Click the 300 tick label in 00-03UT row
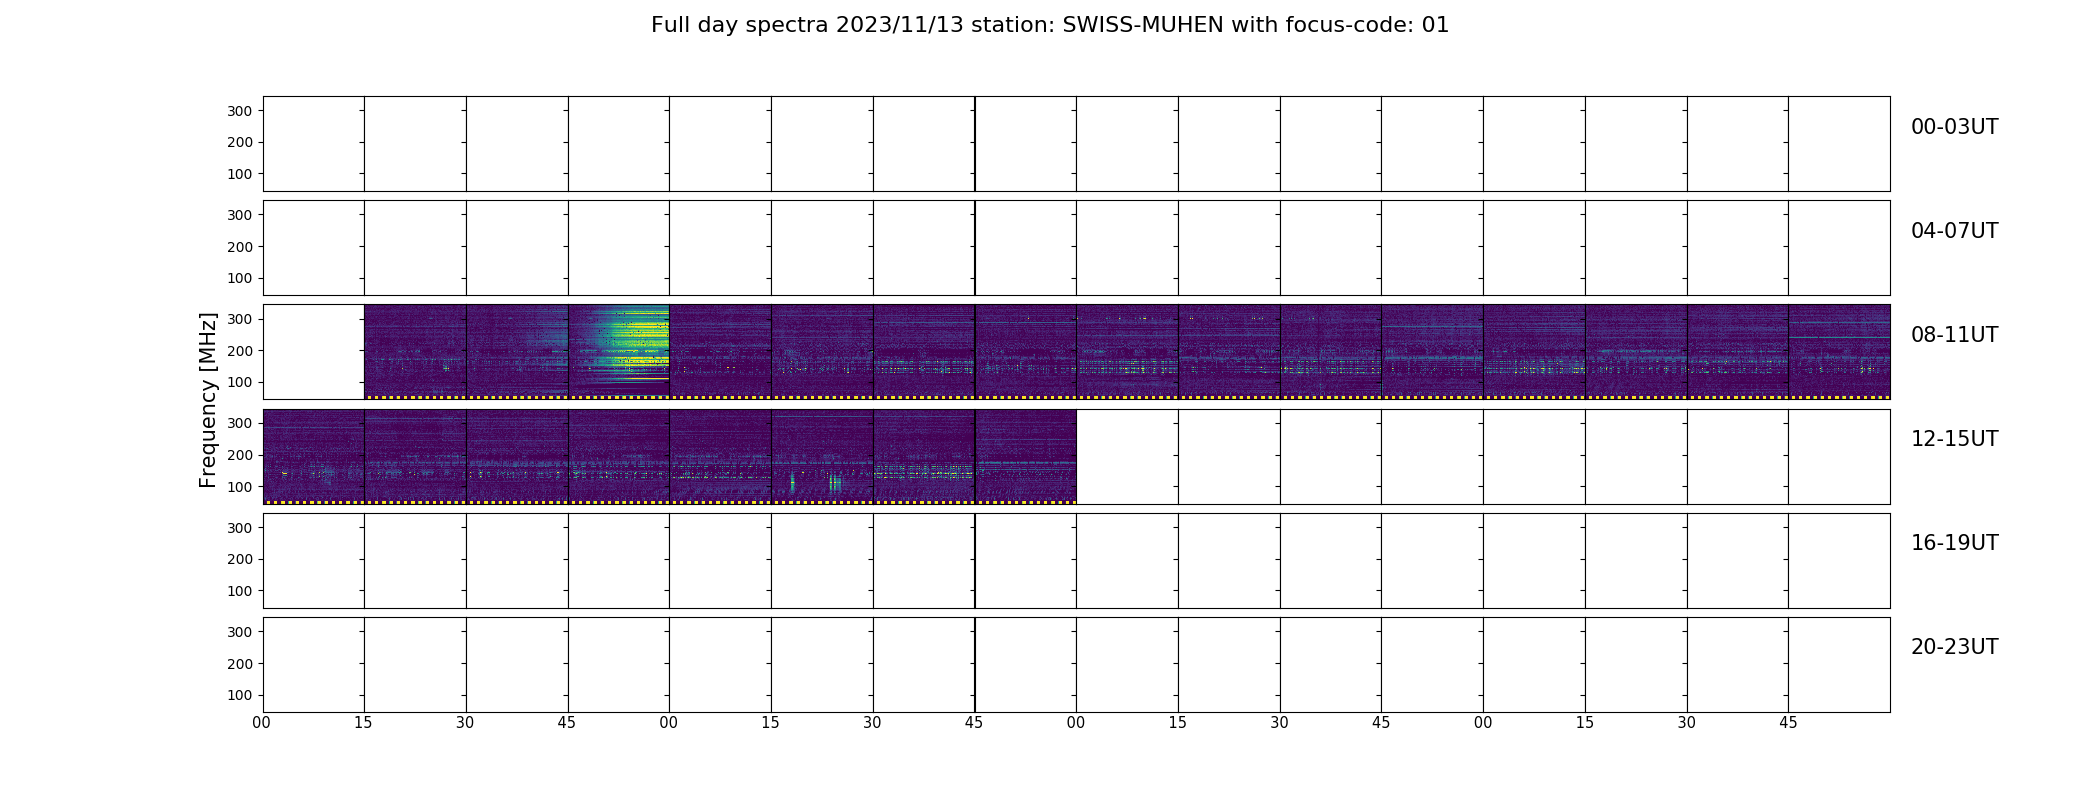 pos(240,111)
